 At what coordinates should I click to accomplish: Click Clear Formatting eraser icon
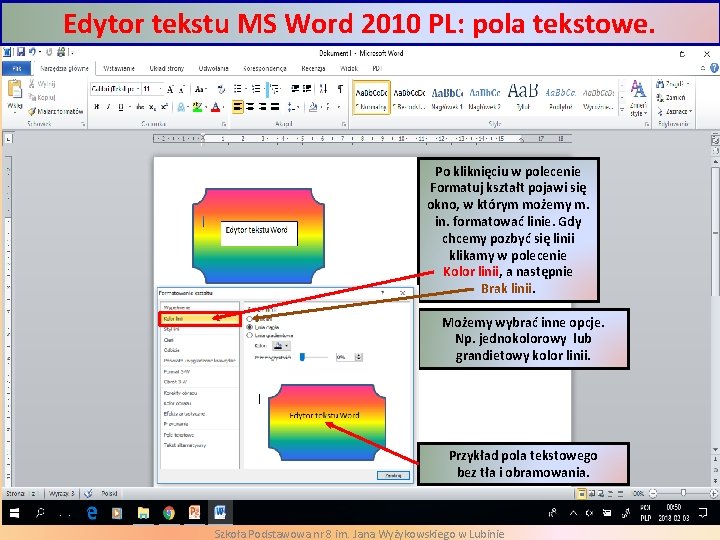[221, 89]
